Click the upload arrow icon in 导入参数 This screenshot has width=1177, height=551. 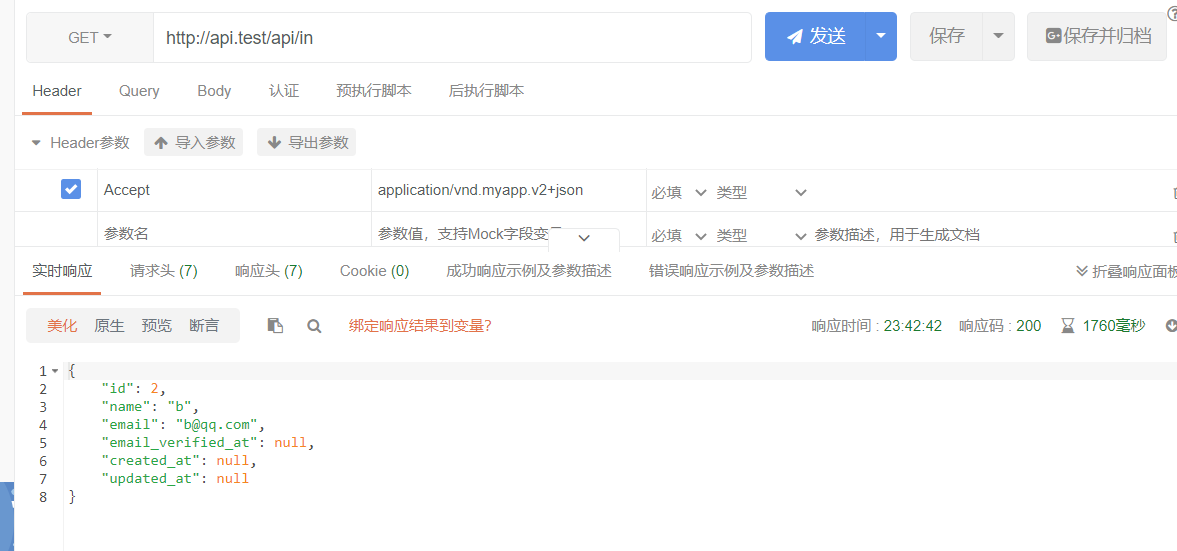pyautogui.click(x=161, y=142)
